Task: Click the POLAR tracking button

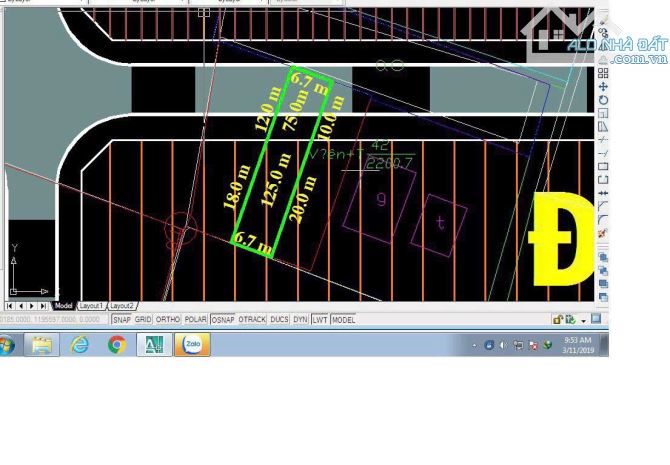Action: coord(195,320)
